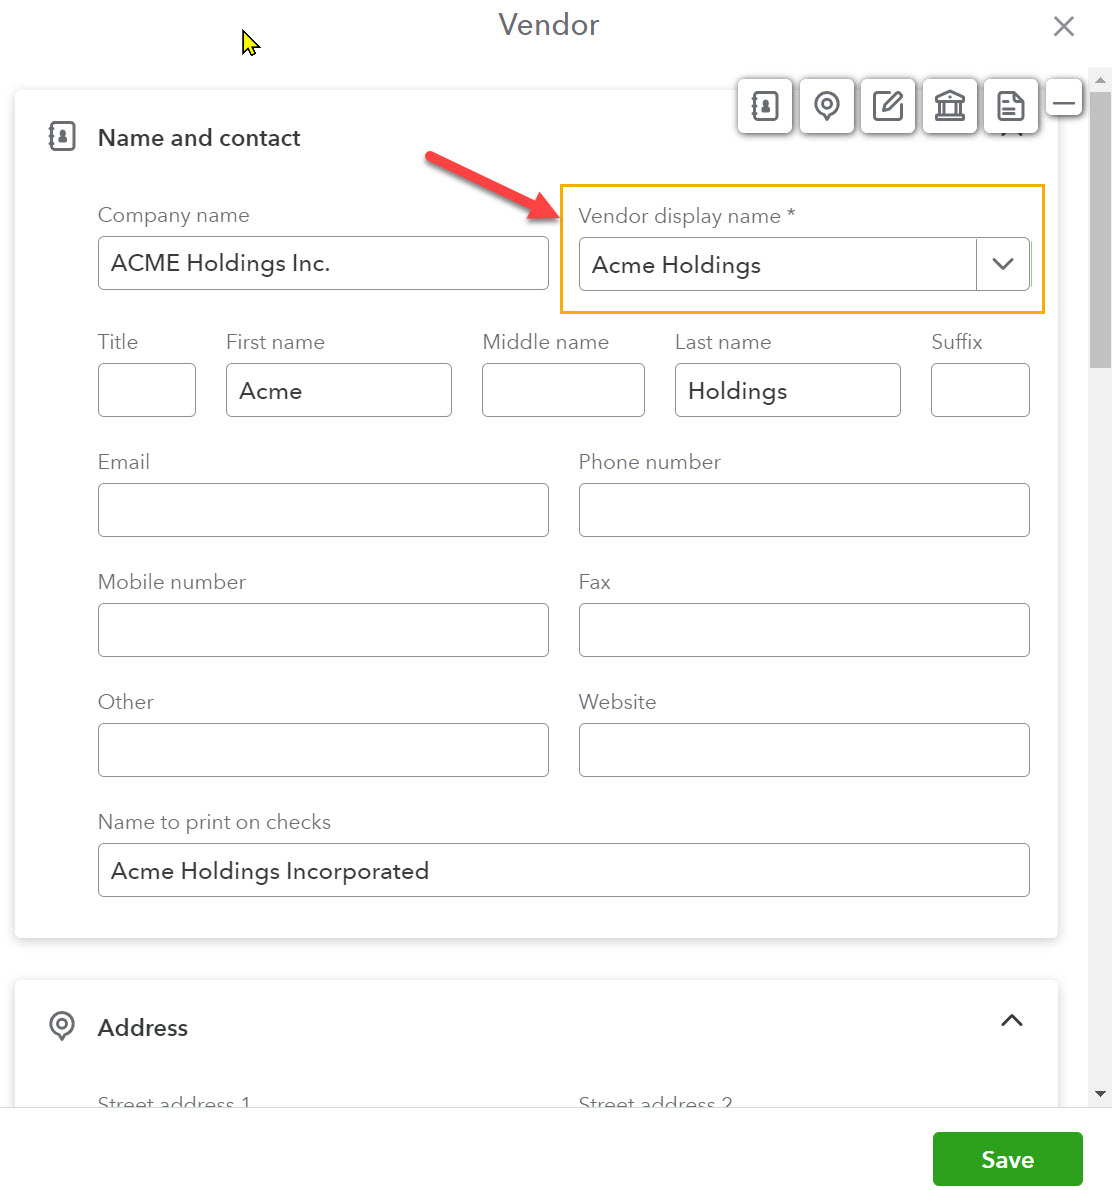The image size is (1112, 1190).
Task: Open bank details via the bank icon
Action: 949,106
